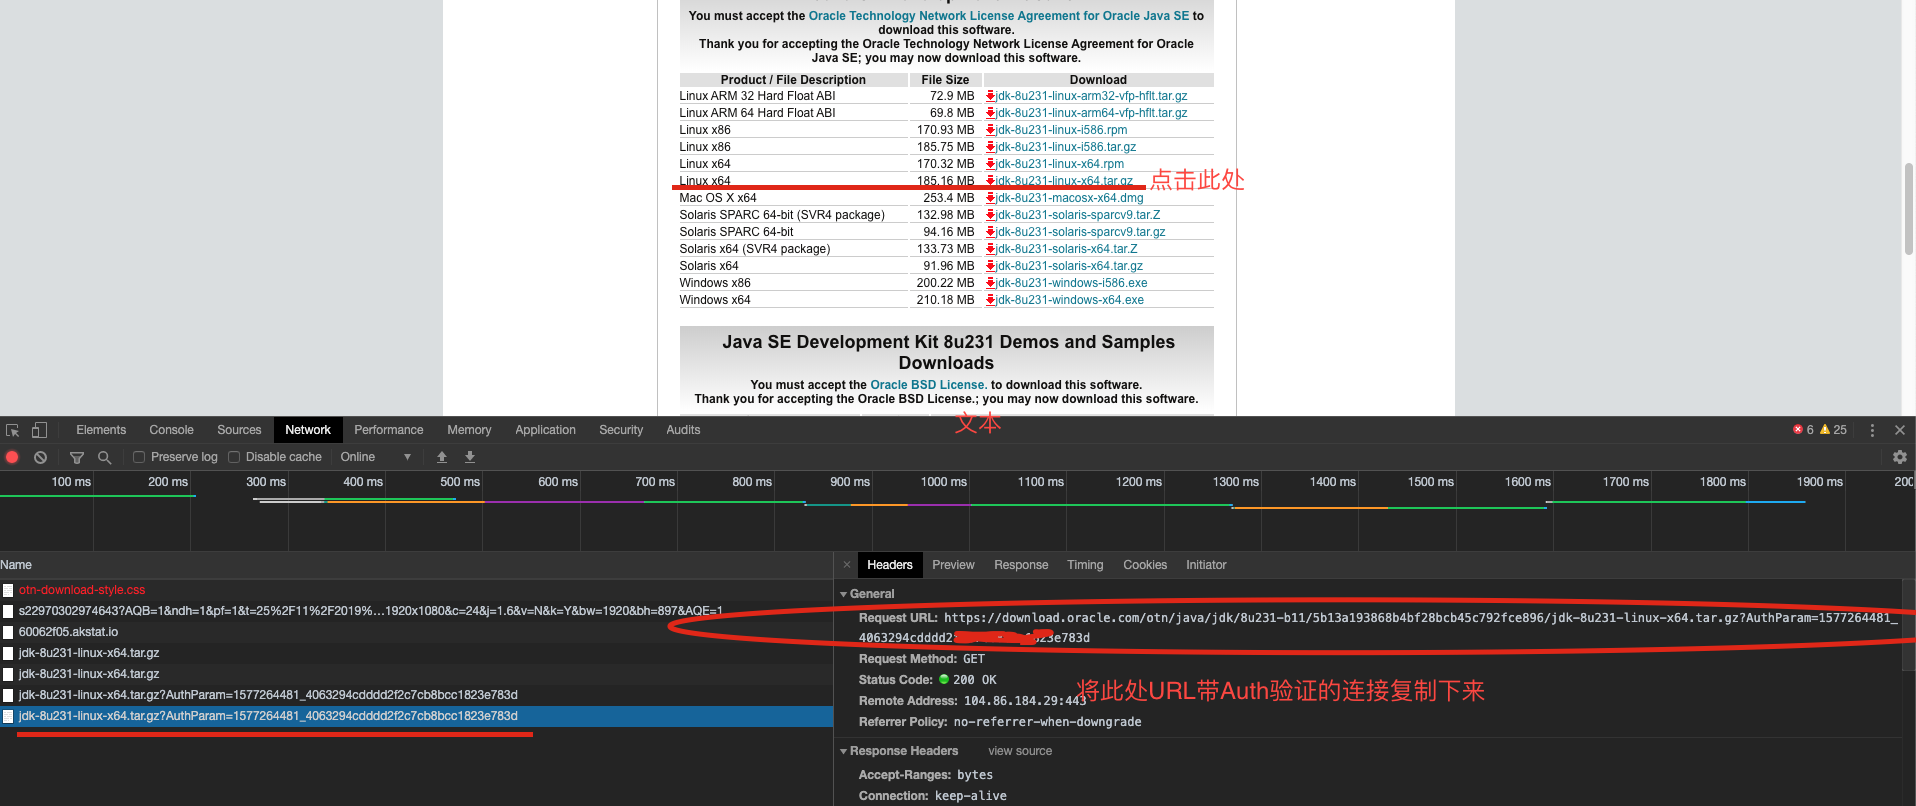1916x806 pixels.
Task: Click download icon beside jdk-8u231-macosx-x64.dmg
Action: [990, 198]
